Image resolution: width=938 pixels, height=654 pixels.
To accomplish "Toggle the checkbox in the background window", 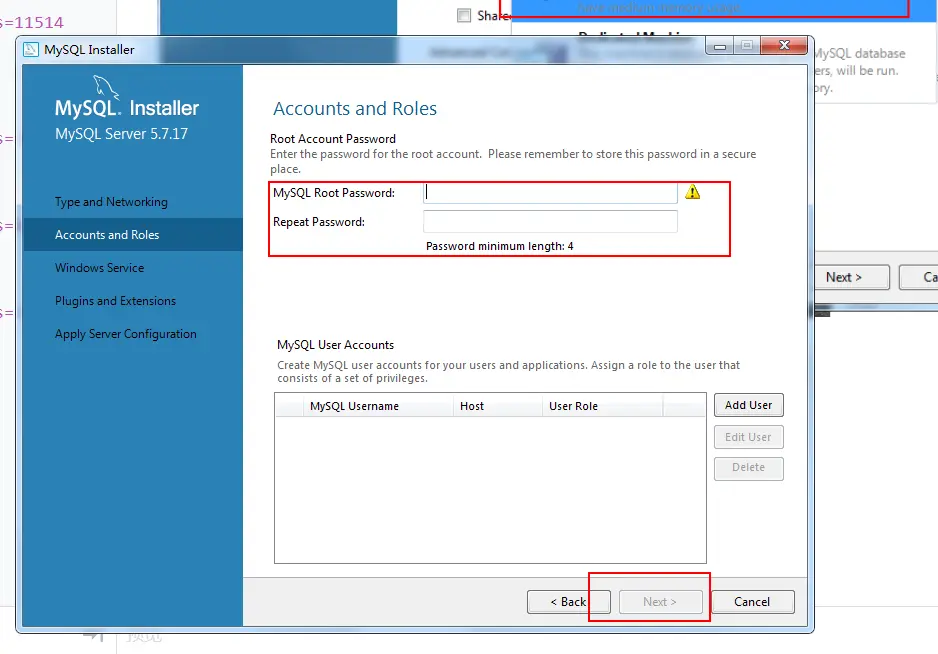I will pyautogui.click(x=464, y=16).
